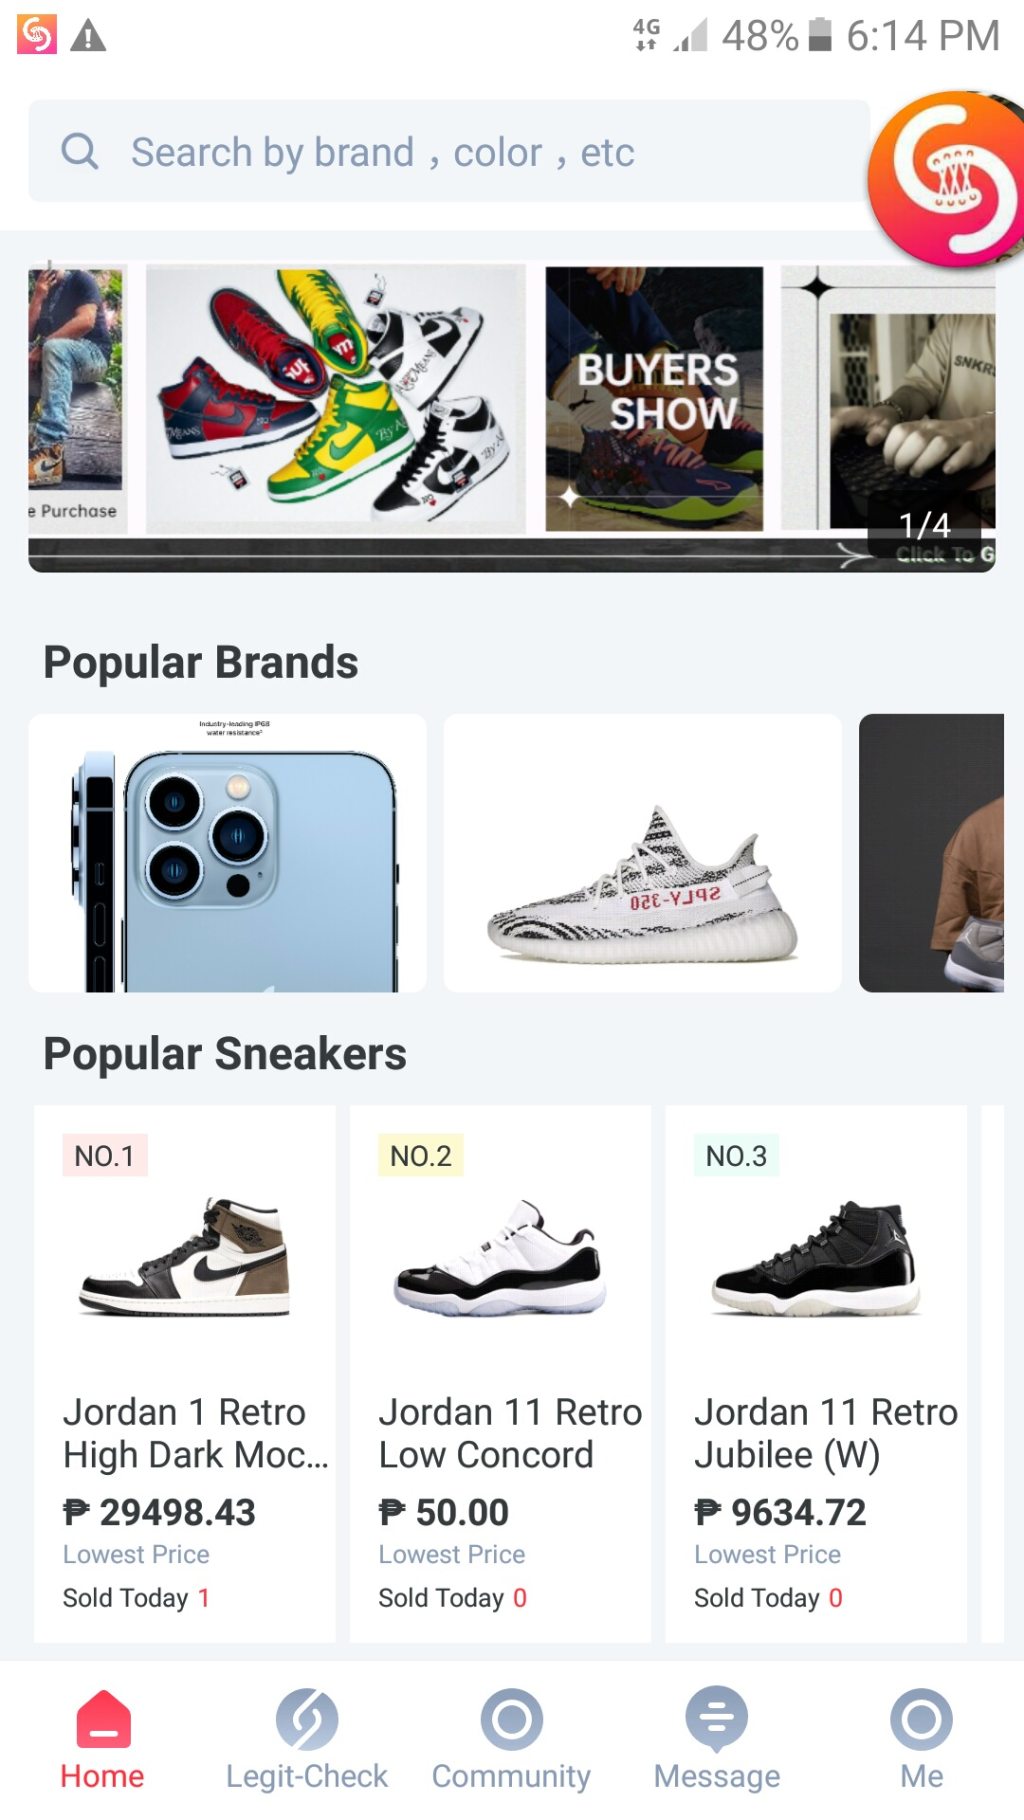Open the Me profile tab
1024x1820 pixels.
tap(921, 1741)
